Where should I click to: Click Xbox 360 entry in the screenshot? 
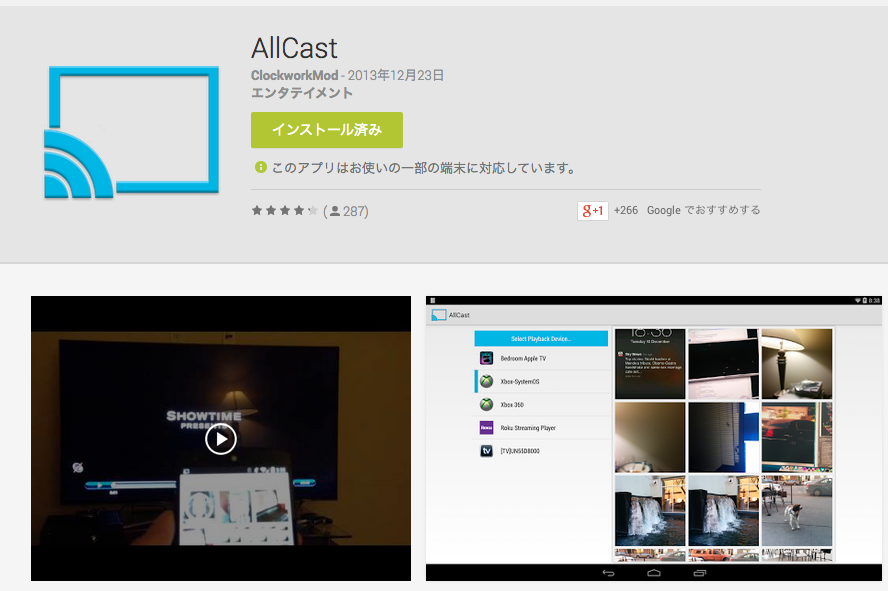pos(511,405)
